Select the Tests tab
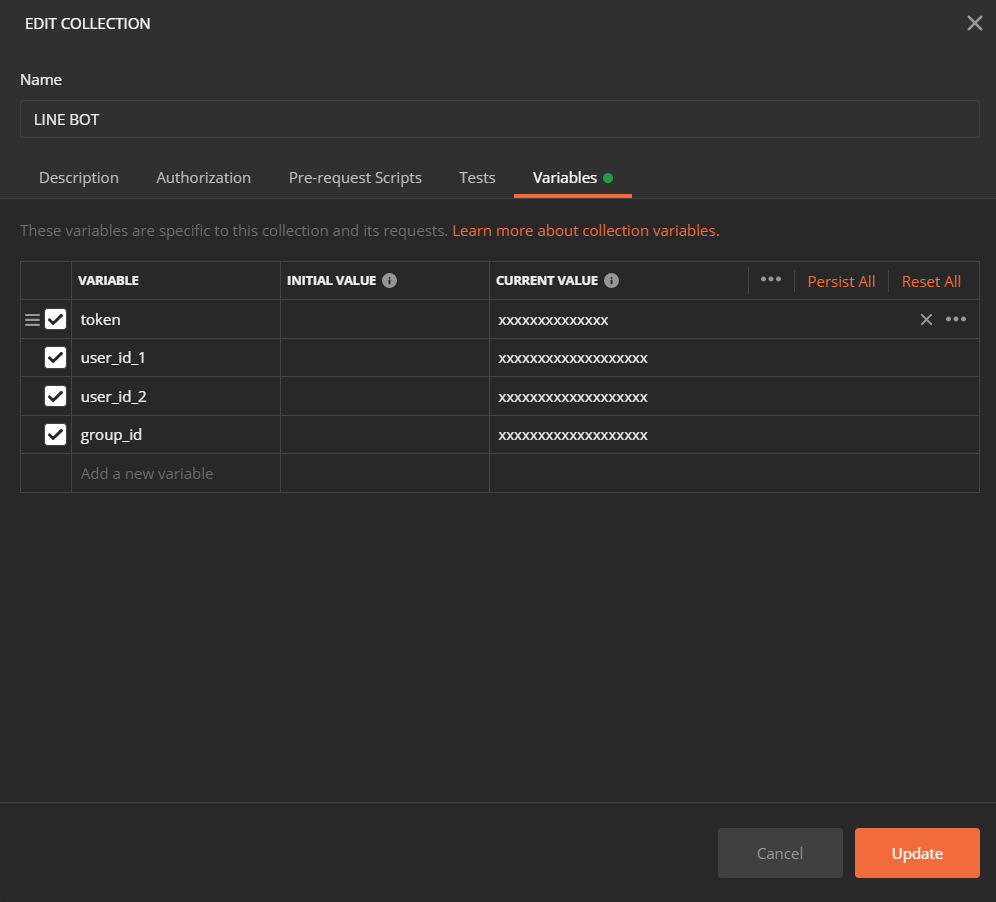The width and height of the screenshot is (996, 902). click(477, 178)
